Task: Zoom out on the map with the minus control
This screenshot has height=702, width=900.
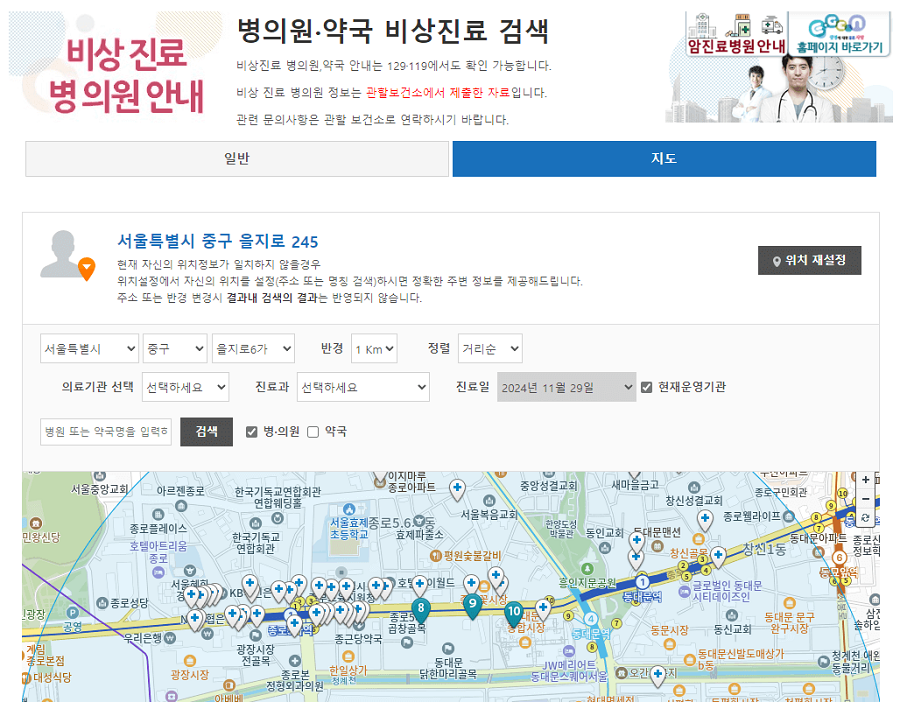Action: [x=865, y=498]
